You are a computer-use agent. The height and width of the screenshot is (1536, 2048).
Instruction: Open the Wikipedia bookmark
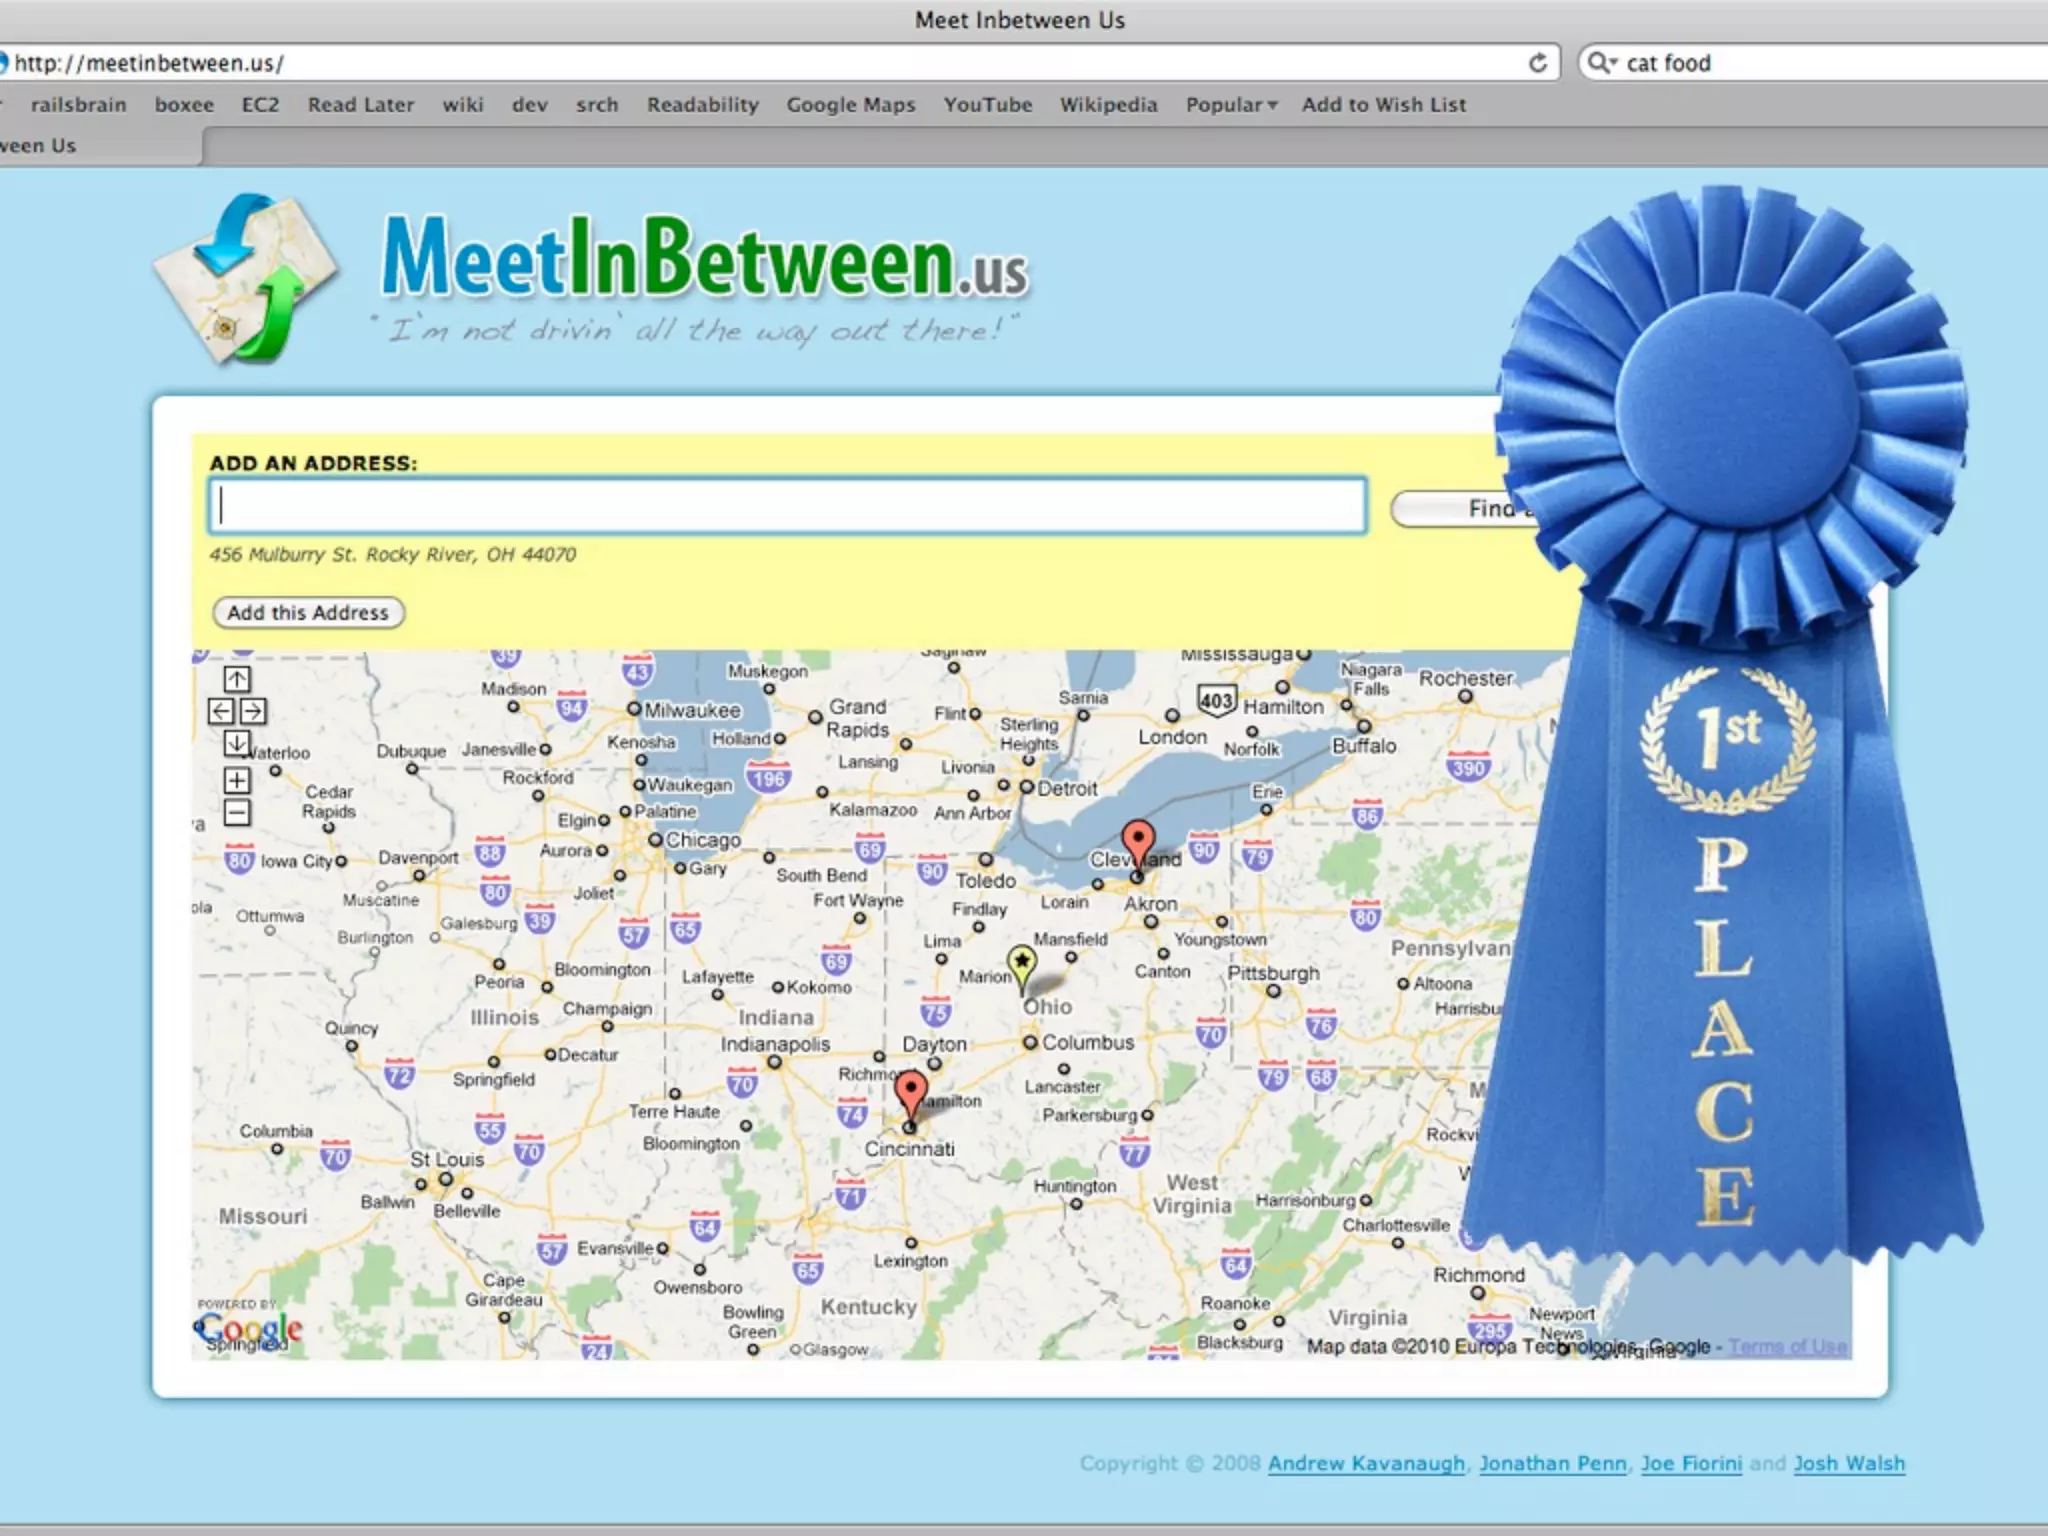pos(1109,105)
